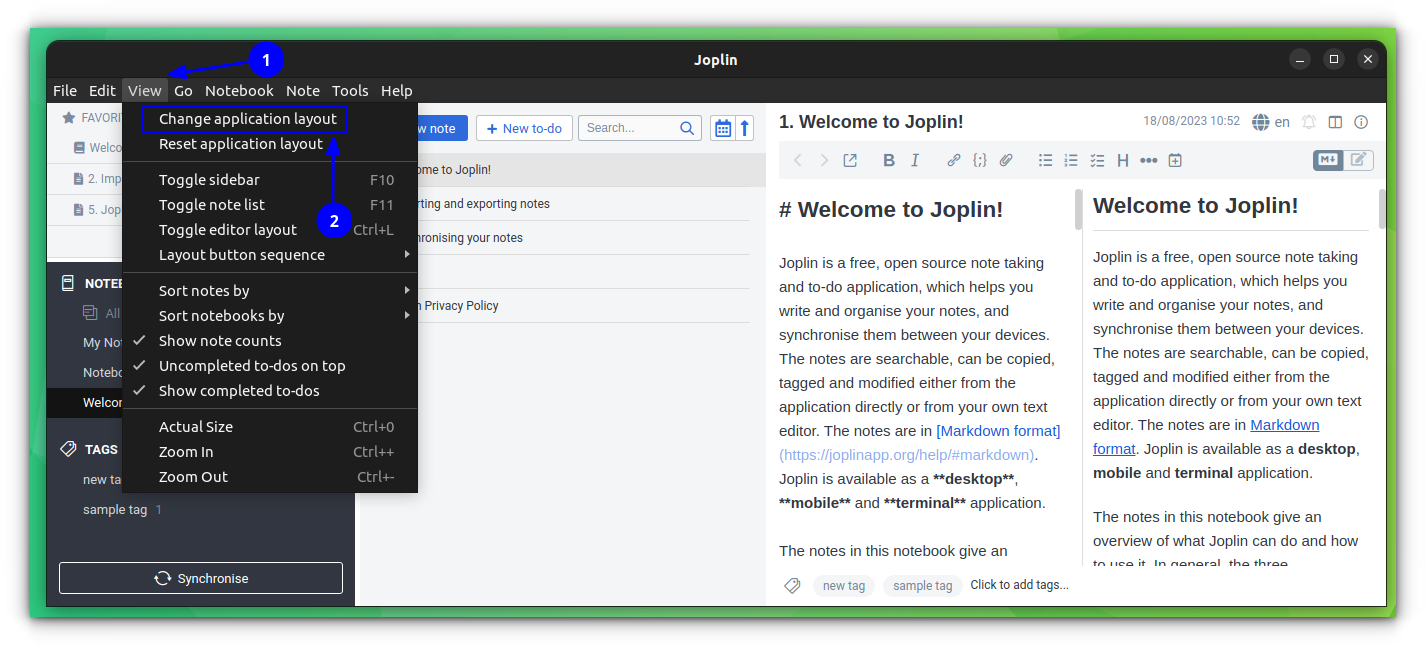The image size is (1426, 649).
Task: Type a query in the Search field
Action: tap(632, 128)
